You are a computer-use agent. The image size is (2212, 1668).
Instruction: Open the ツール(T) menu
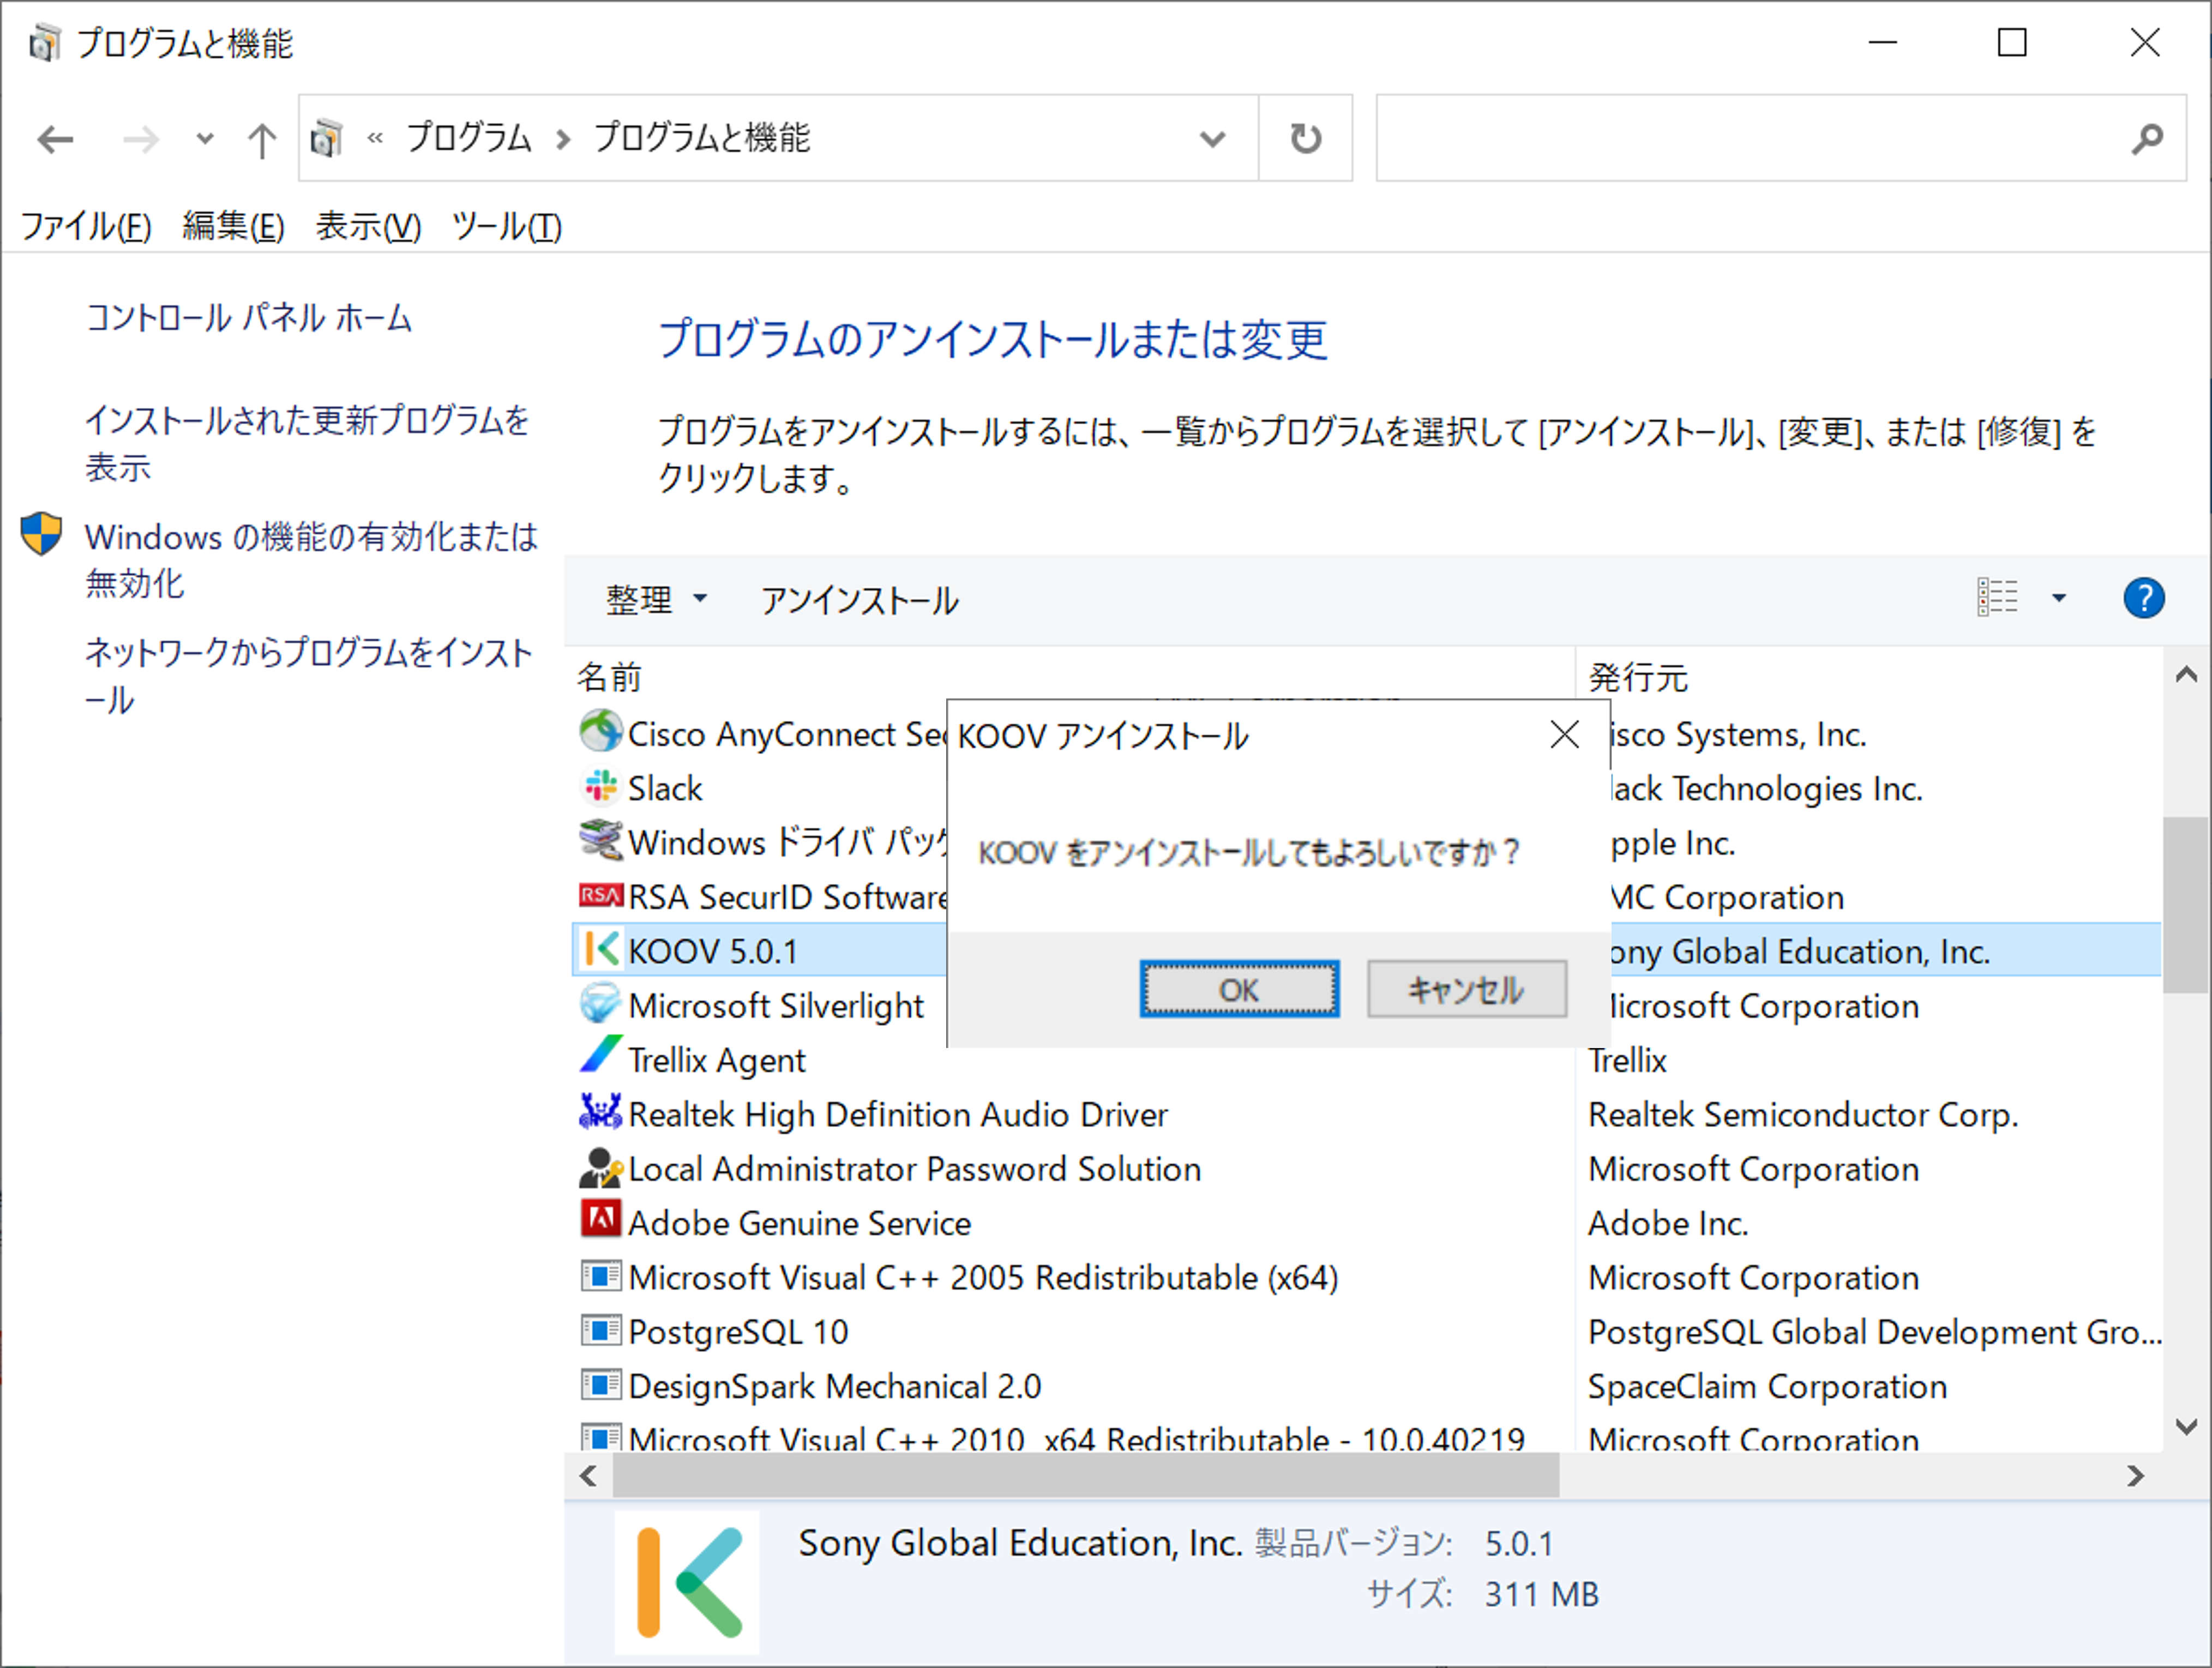pos(507,226)
